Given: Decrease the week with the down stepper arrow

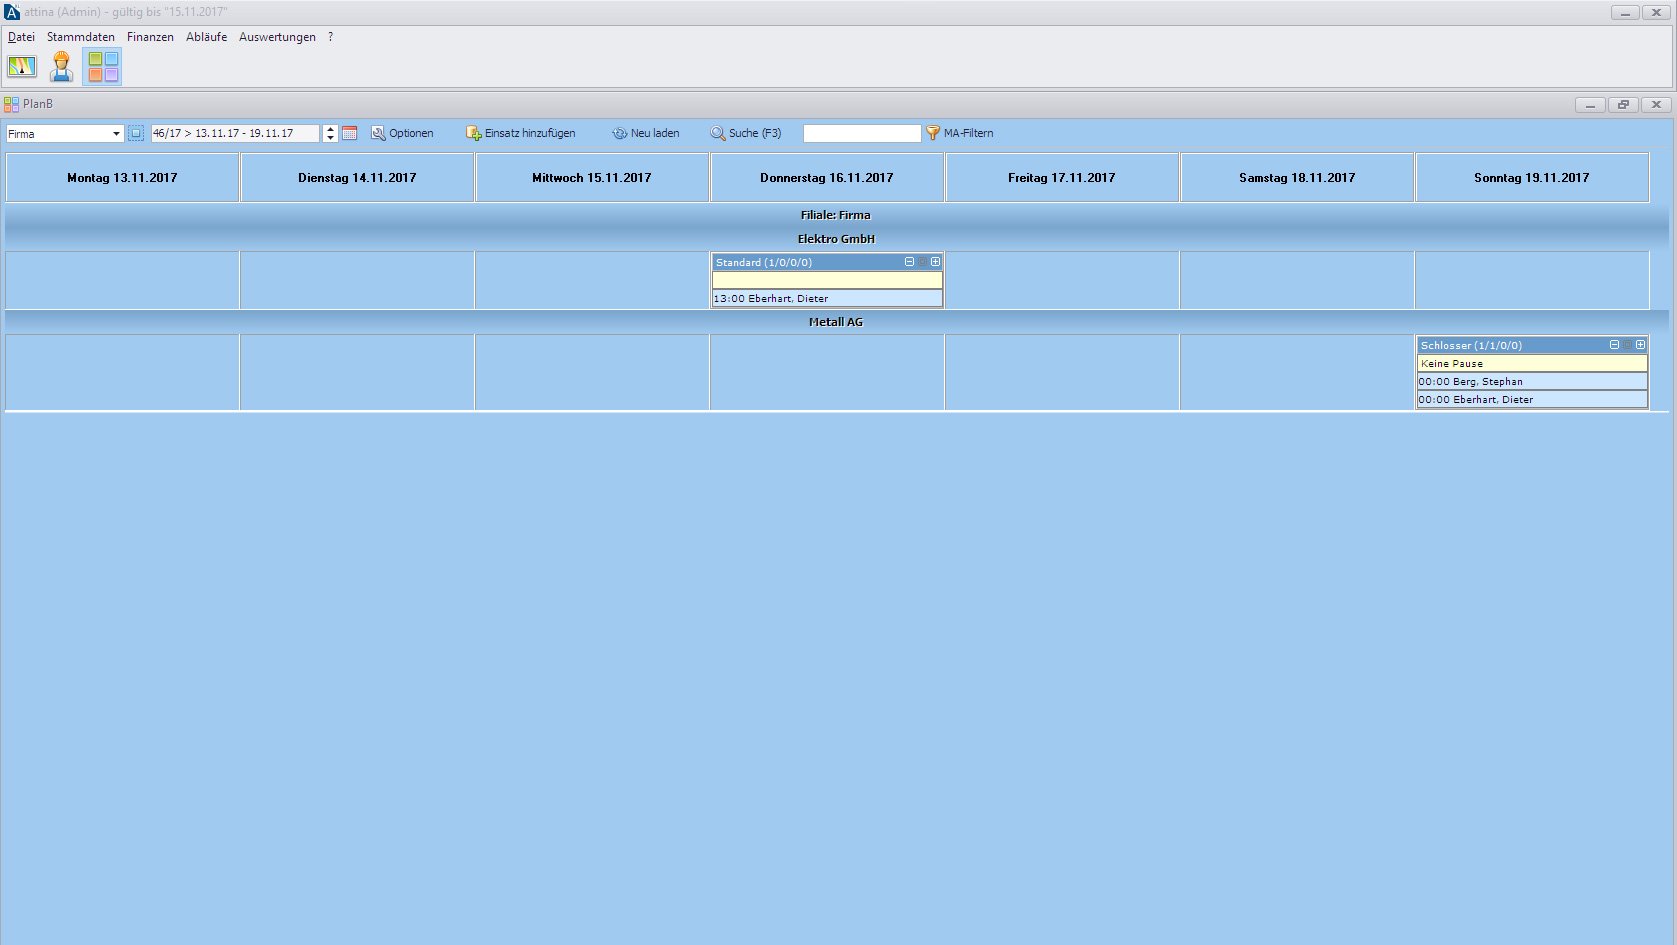Looking at the screenshot, I should point(330,138).
